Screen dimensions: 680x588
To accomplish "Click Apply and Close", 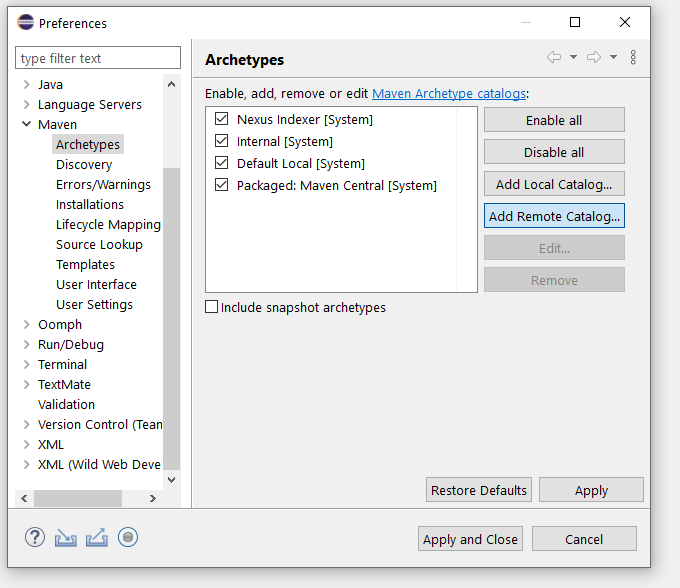I will (x=470, y=539).
